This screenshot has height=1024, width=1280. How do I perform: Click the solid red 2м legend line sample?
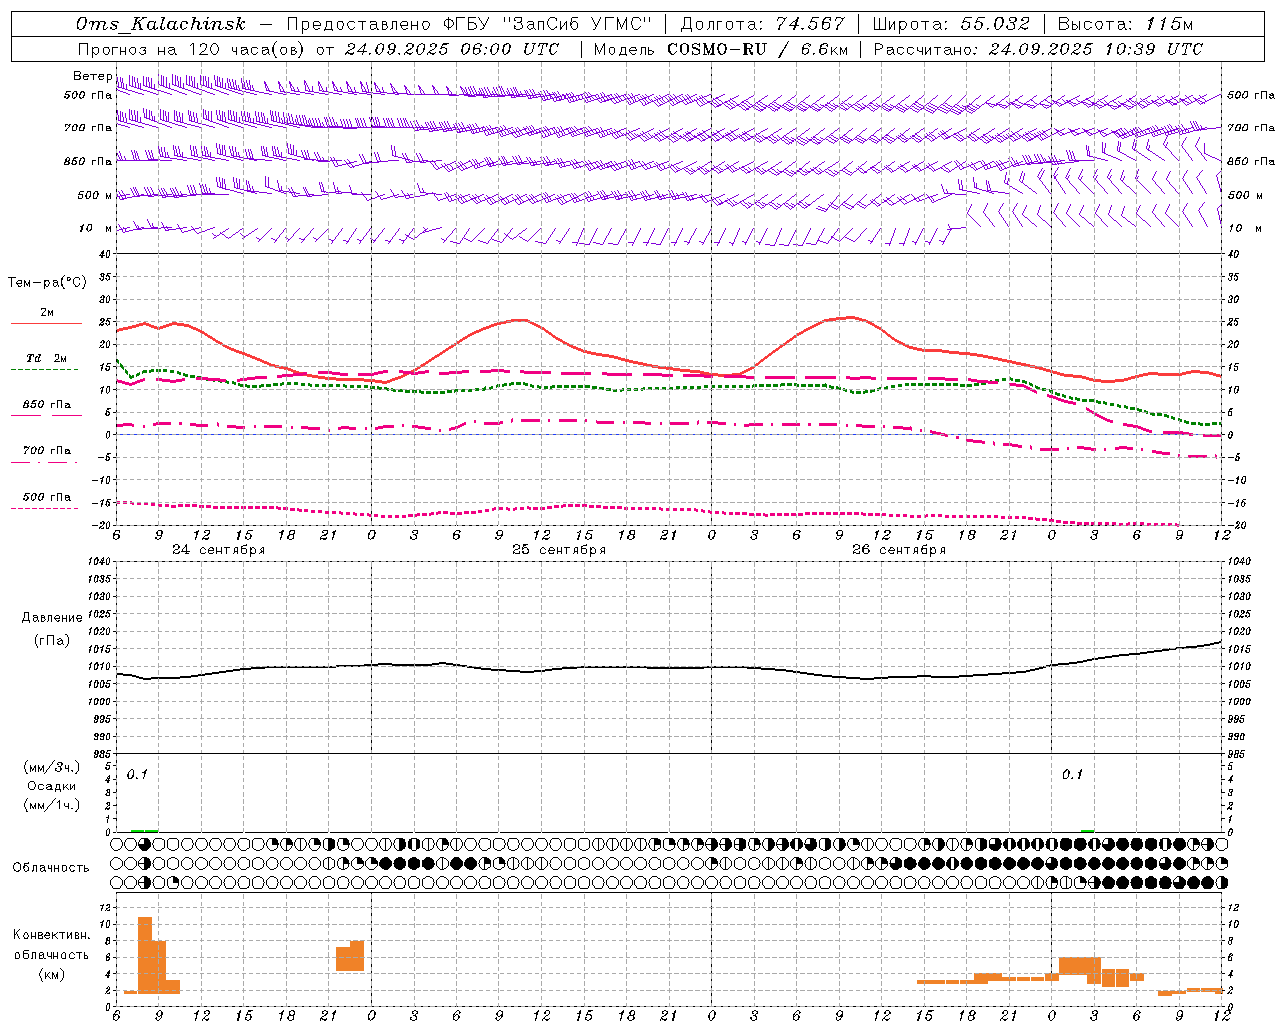click(46, 324)
